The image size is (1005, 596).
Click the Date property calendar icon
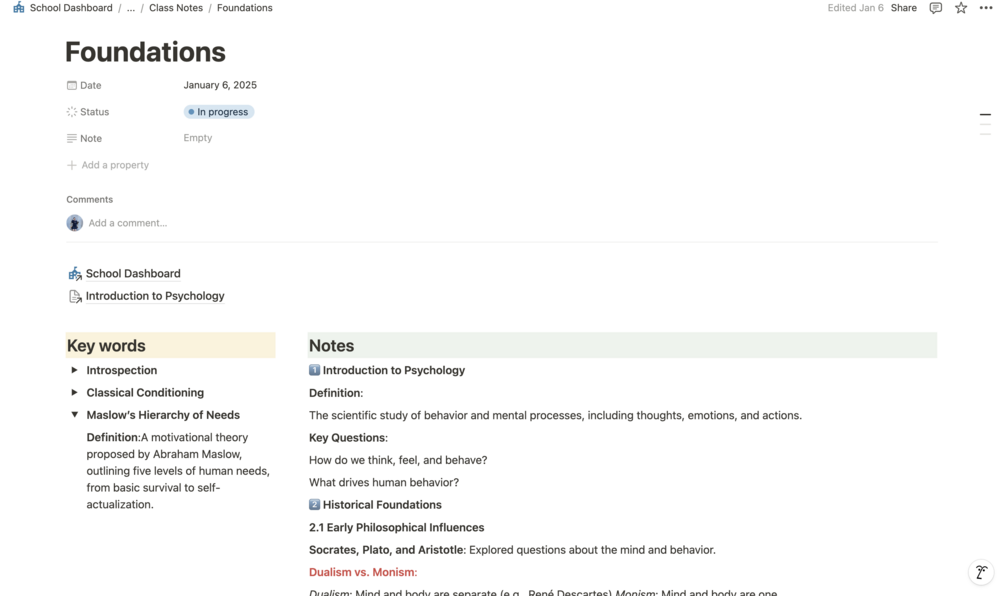[72, 86]
